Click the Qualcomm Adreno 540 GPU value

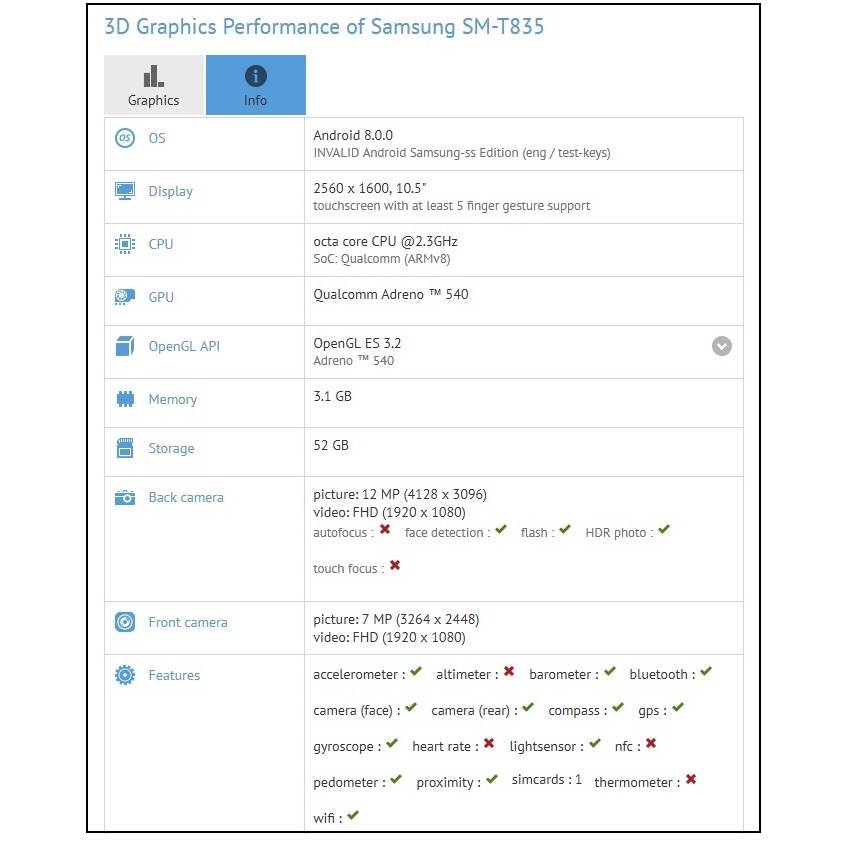tap(391, 294)
